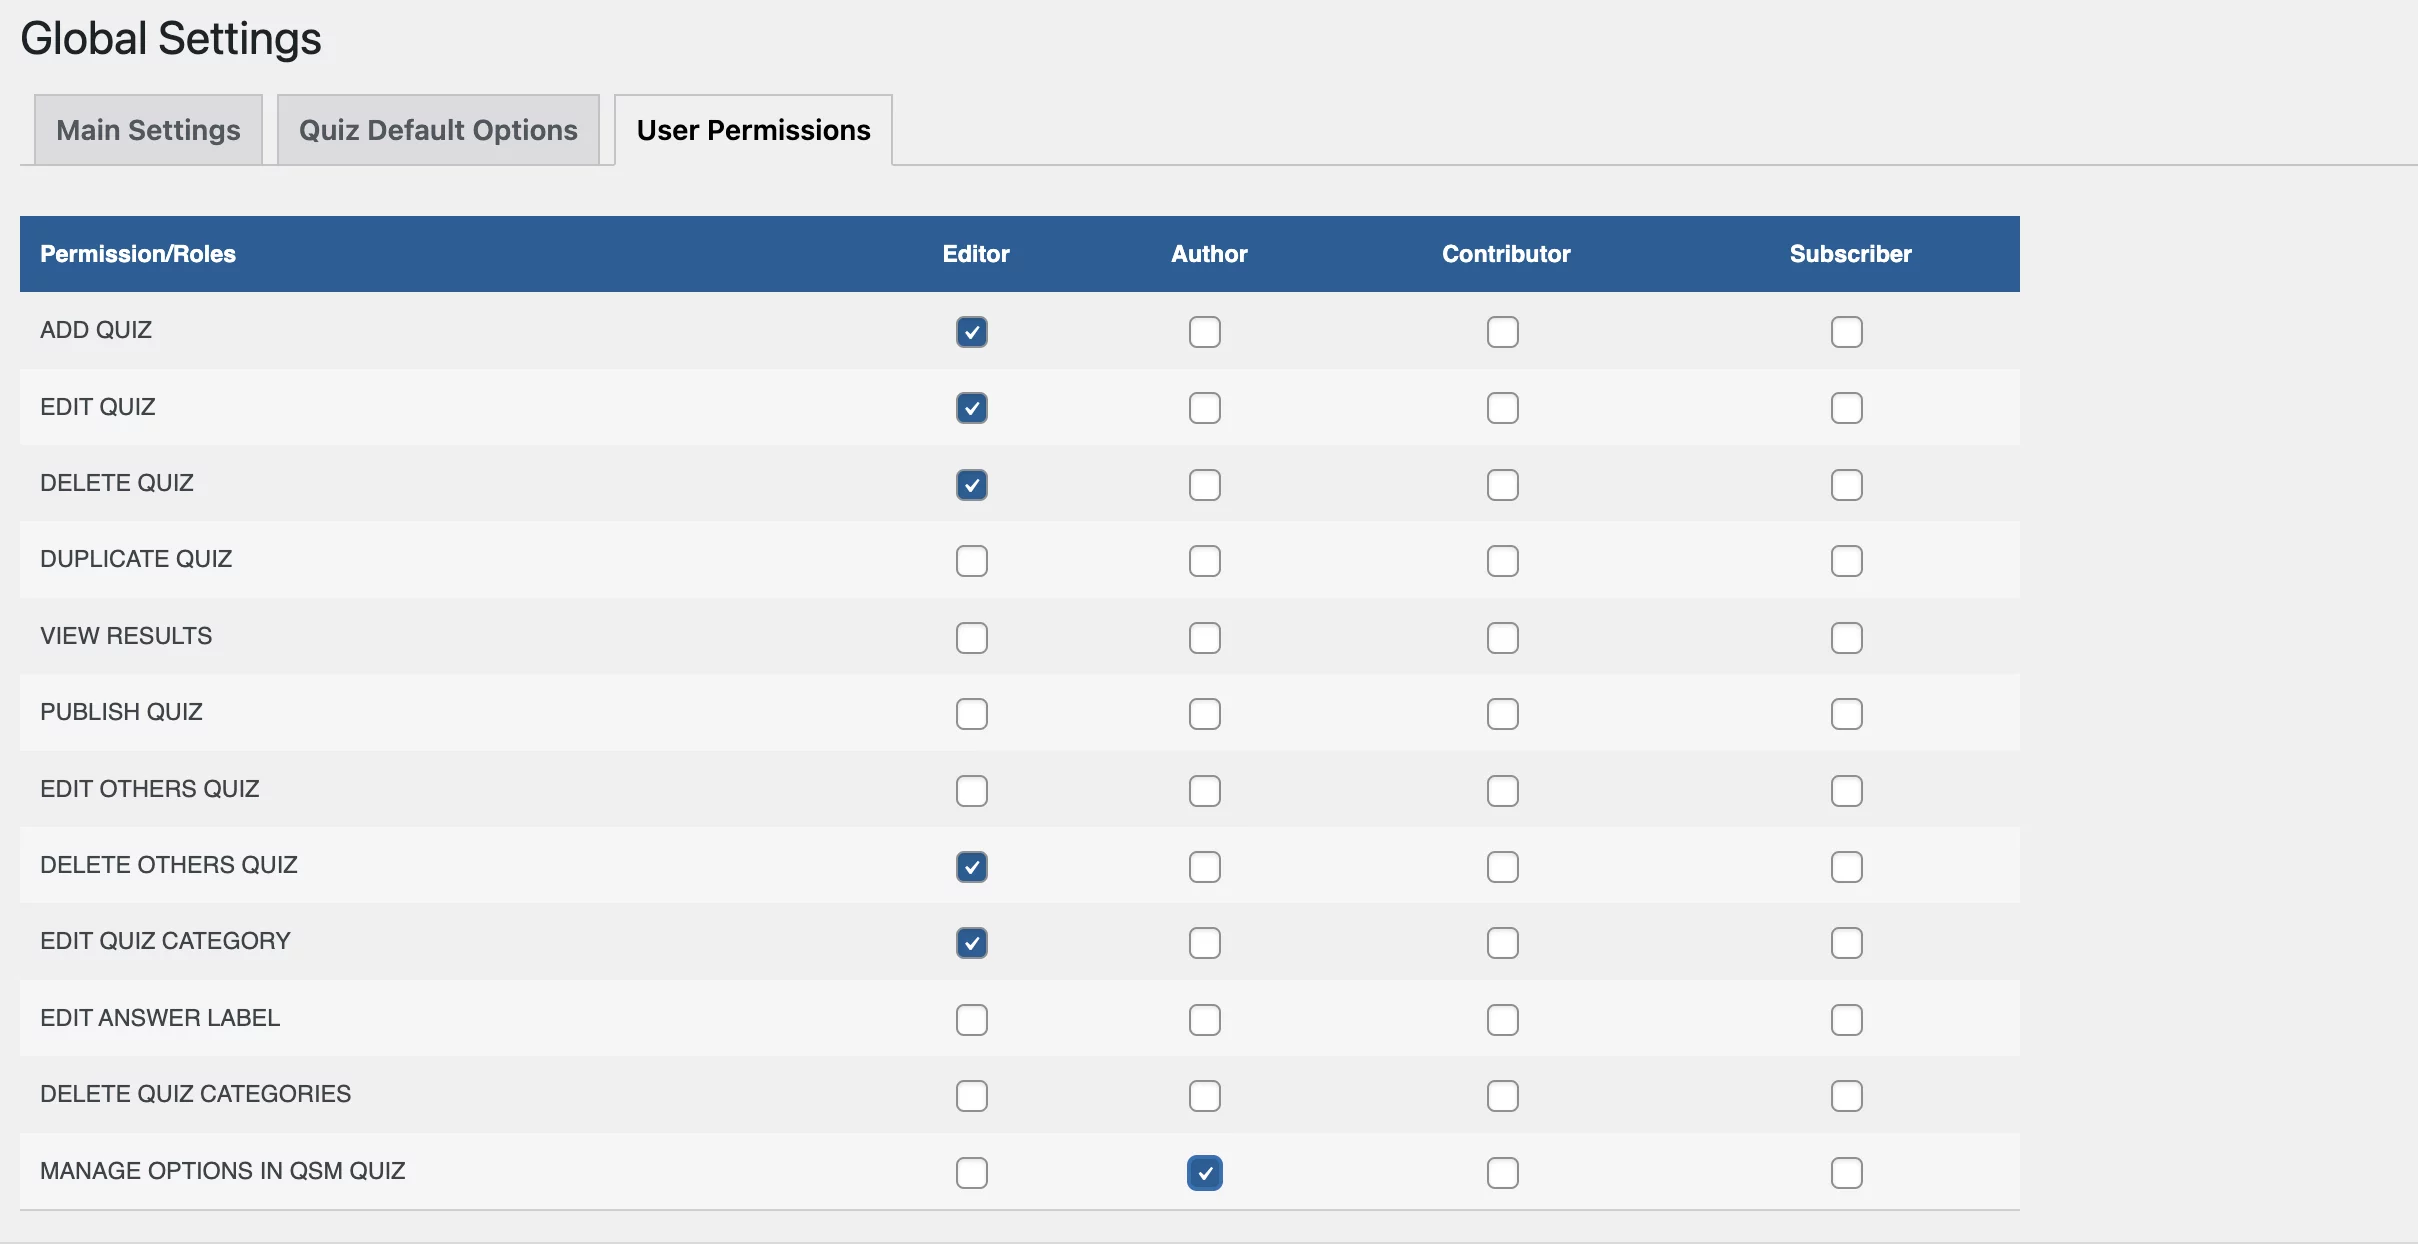Check Editor for EDIT OTHERS QUIZ
The height and width of the screenshot is (1248, 2418).
(x=972, y=791)
